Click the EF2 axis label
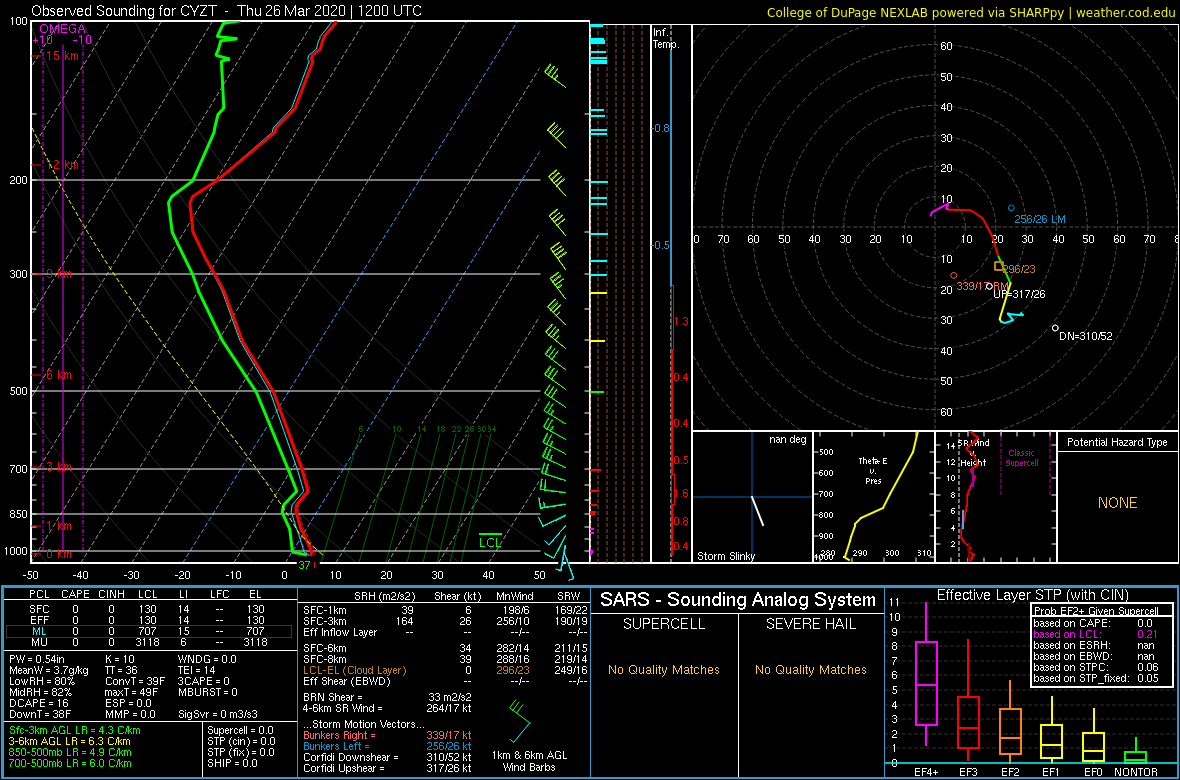The height and width of the screenshot is (780, 1180). [x=1010, y=772]
